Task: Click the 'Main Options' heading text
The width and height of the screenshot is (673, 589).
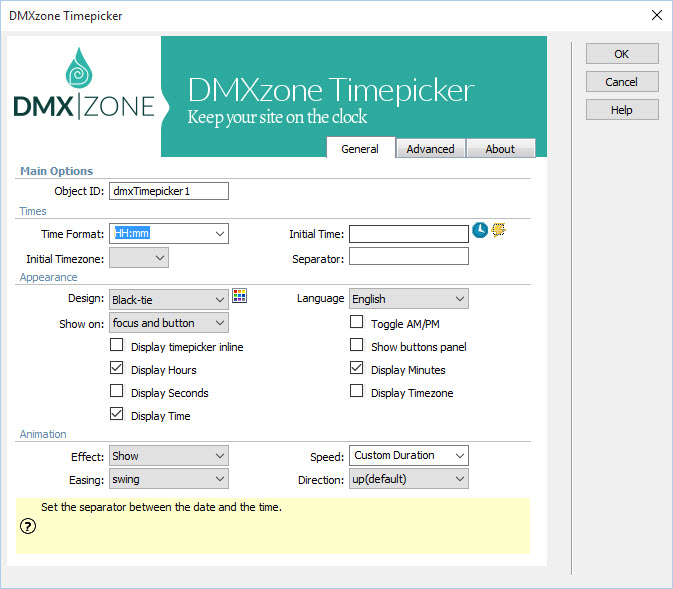Action: (x=57, y=171)
